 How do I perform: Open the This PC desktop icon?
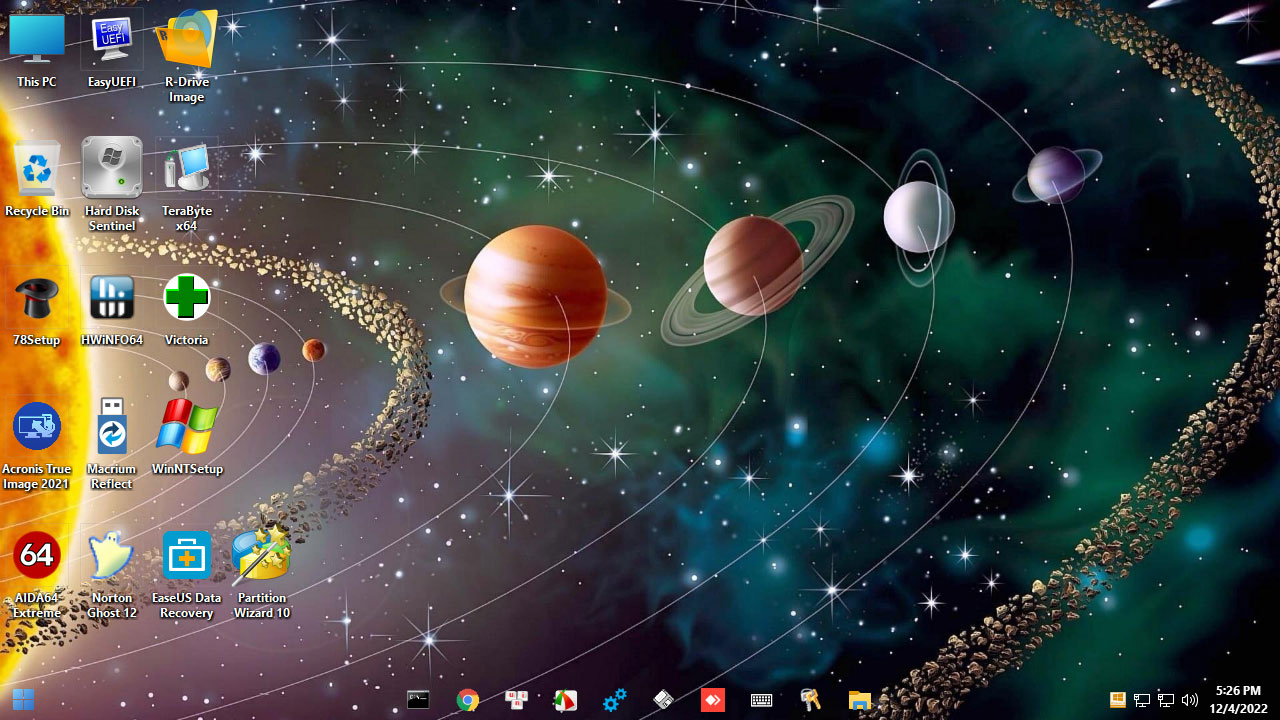click(x=37, y=50)
